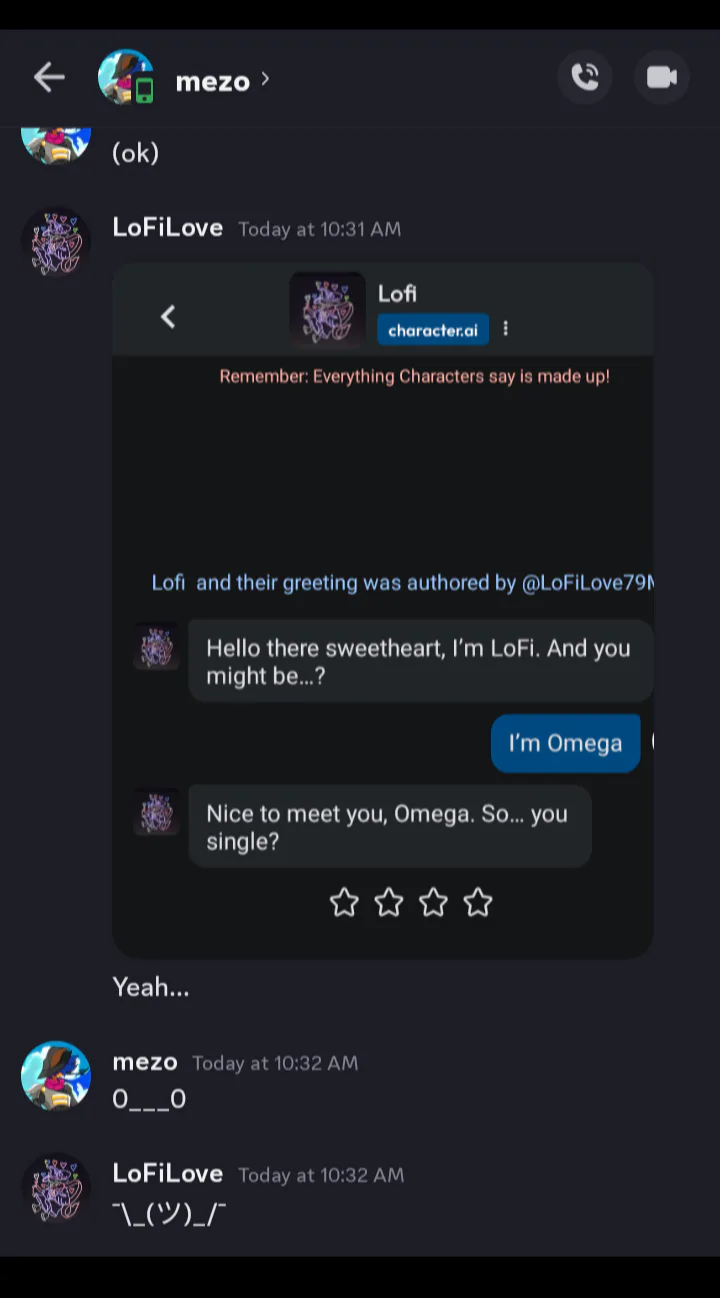This screenshot has width=720, height=1298.
Task: Click the first rating star
Action: [344, 903]
